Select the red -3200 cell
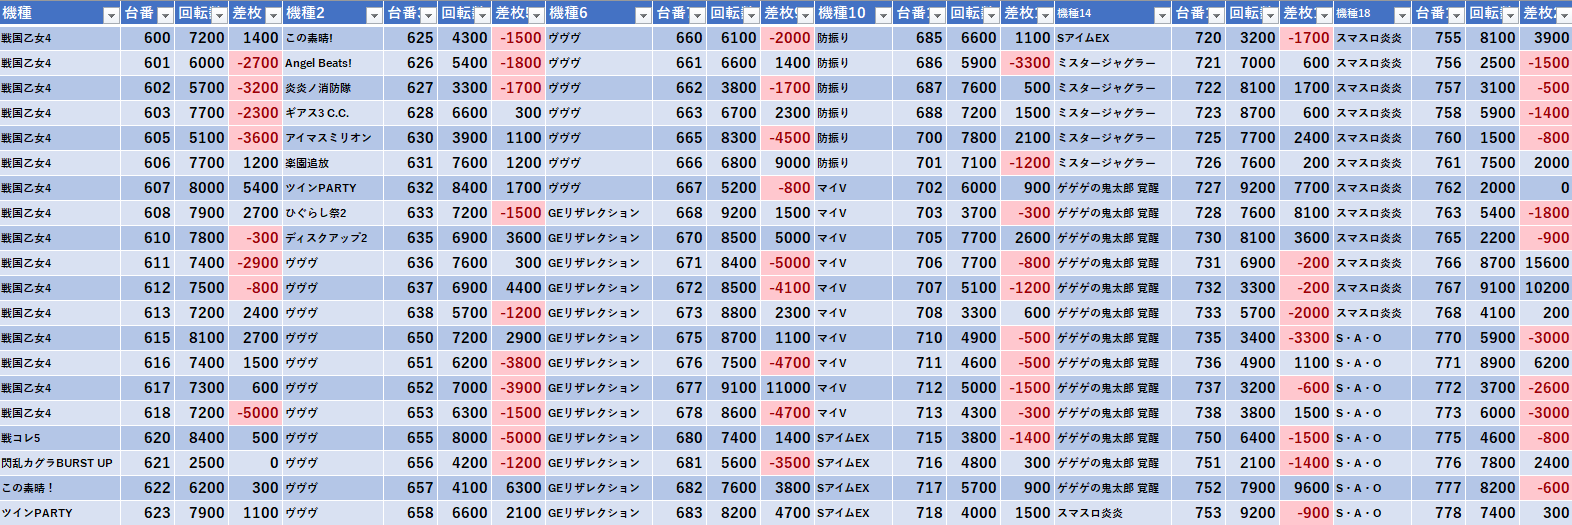 [x=255, y=88]
